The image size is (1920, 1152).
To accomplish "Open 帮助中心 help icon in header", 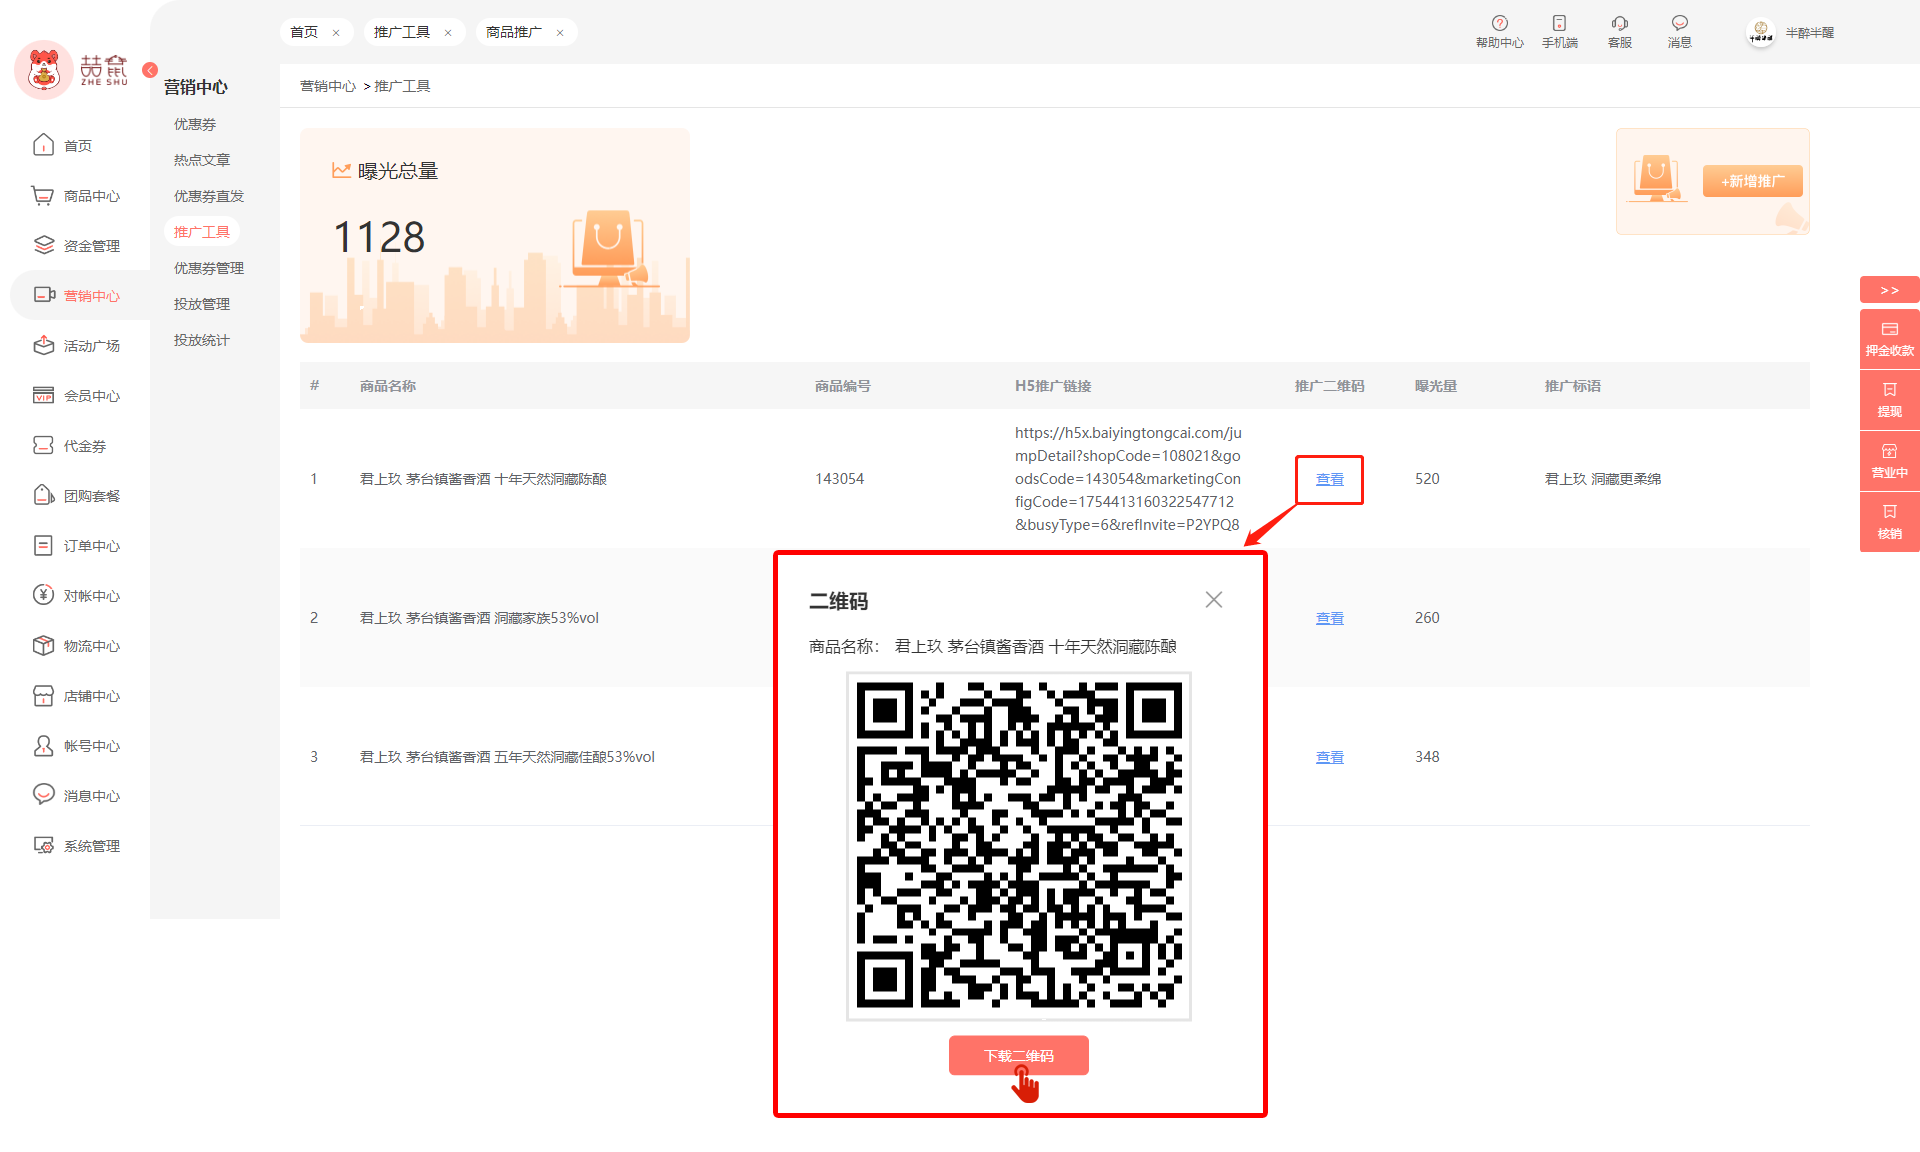I will click(1499, 23).
